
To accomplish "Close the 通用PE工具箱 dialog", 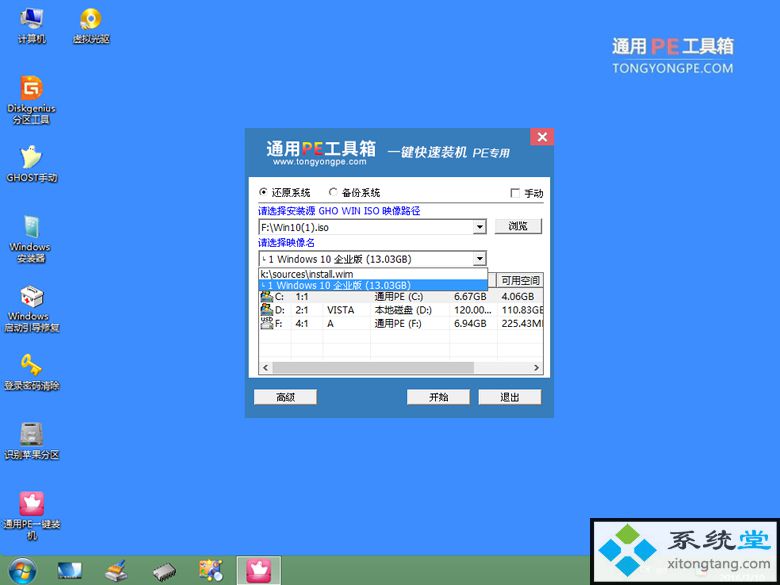I will point(542,137).
